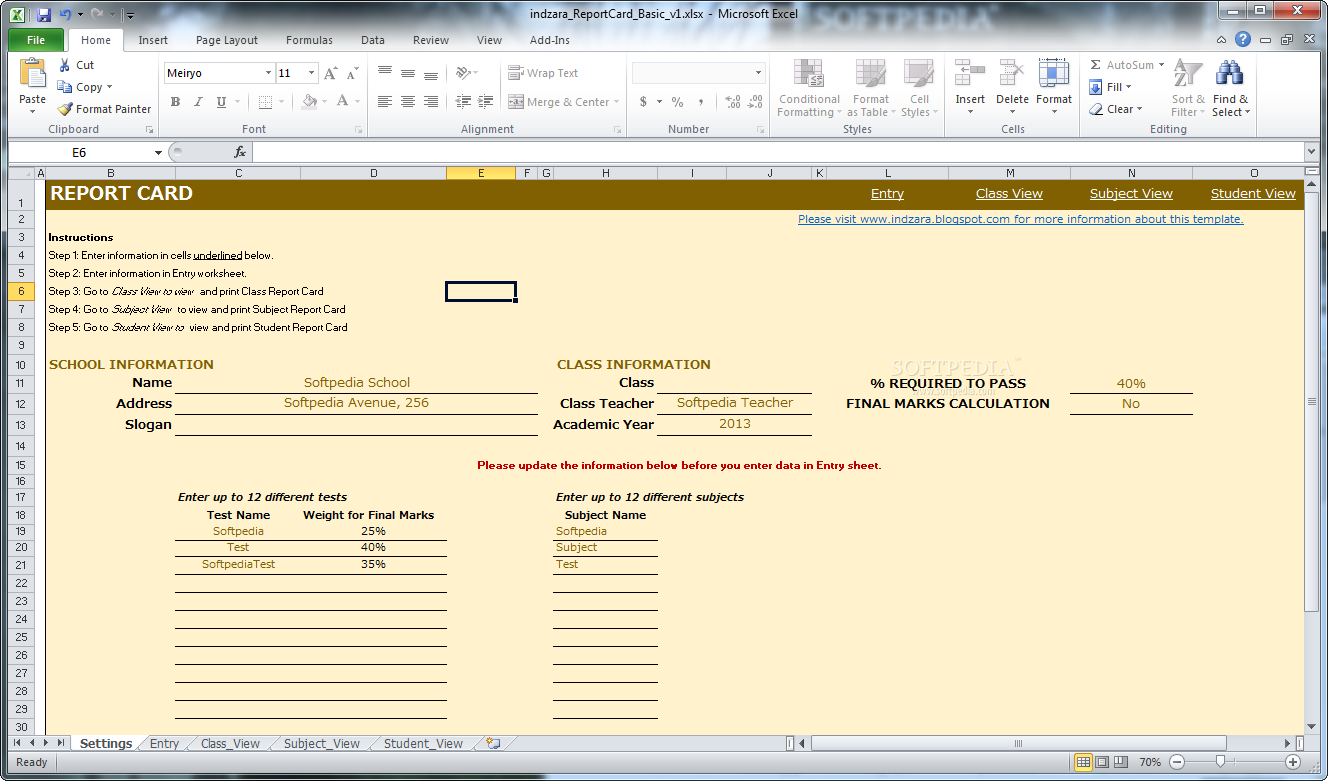
Task: Open the Find & Select binoculars
Action: tap(1229, 73)
